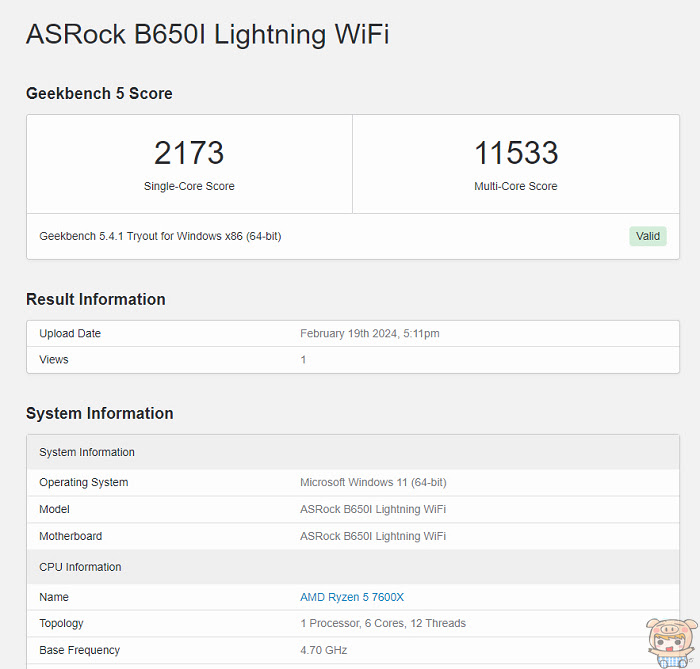Select the Multi-Core Score label

point(516,186)
